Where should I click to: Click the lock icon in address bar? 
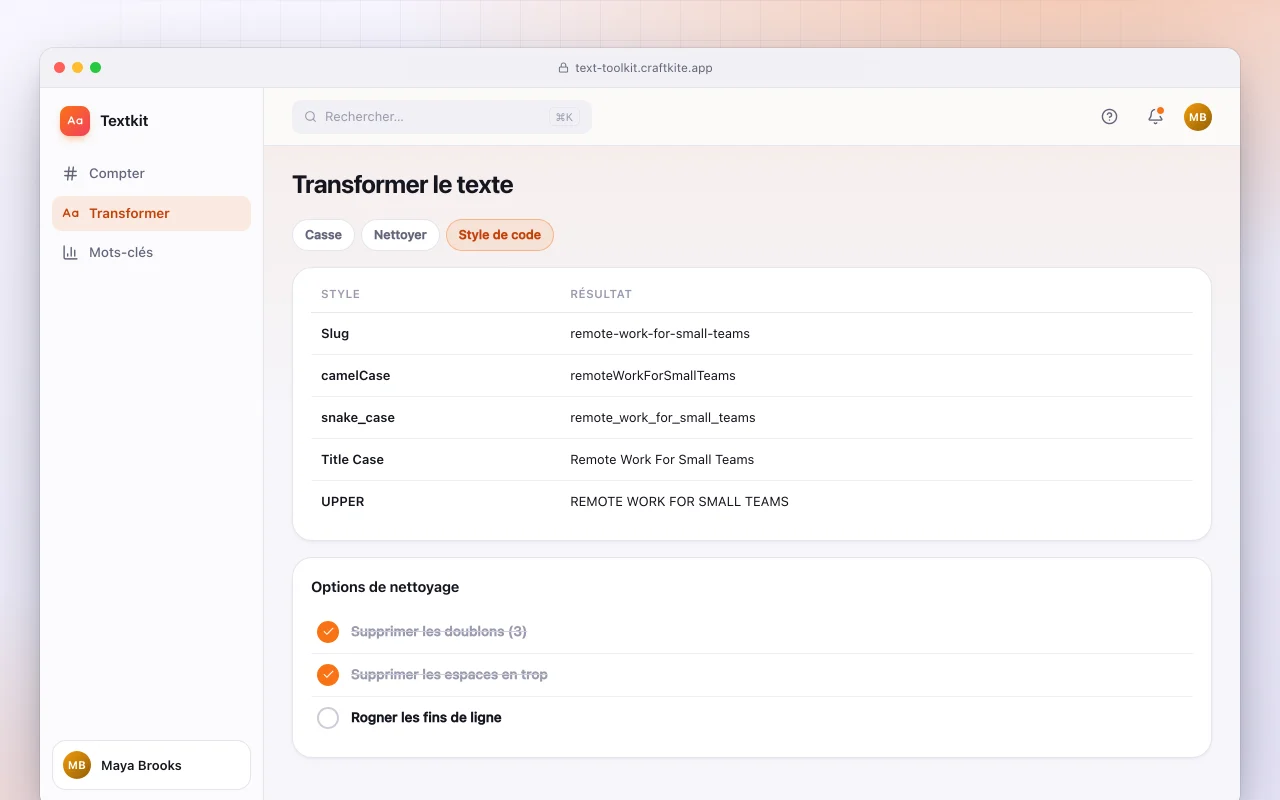(563, 68)
